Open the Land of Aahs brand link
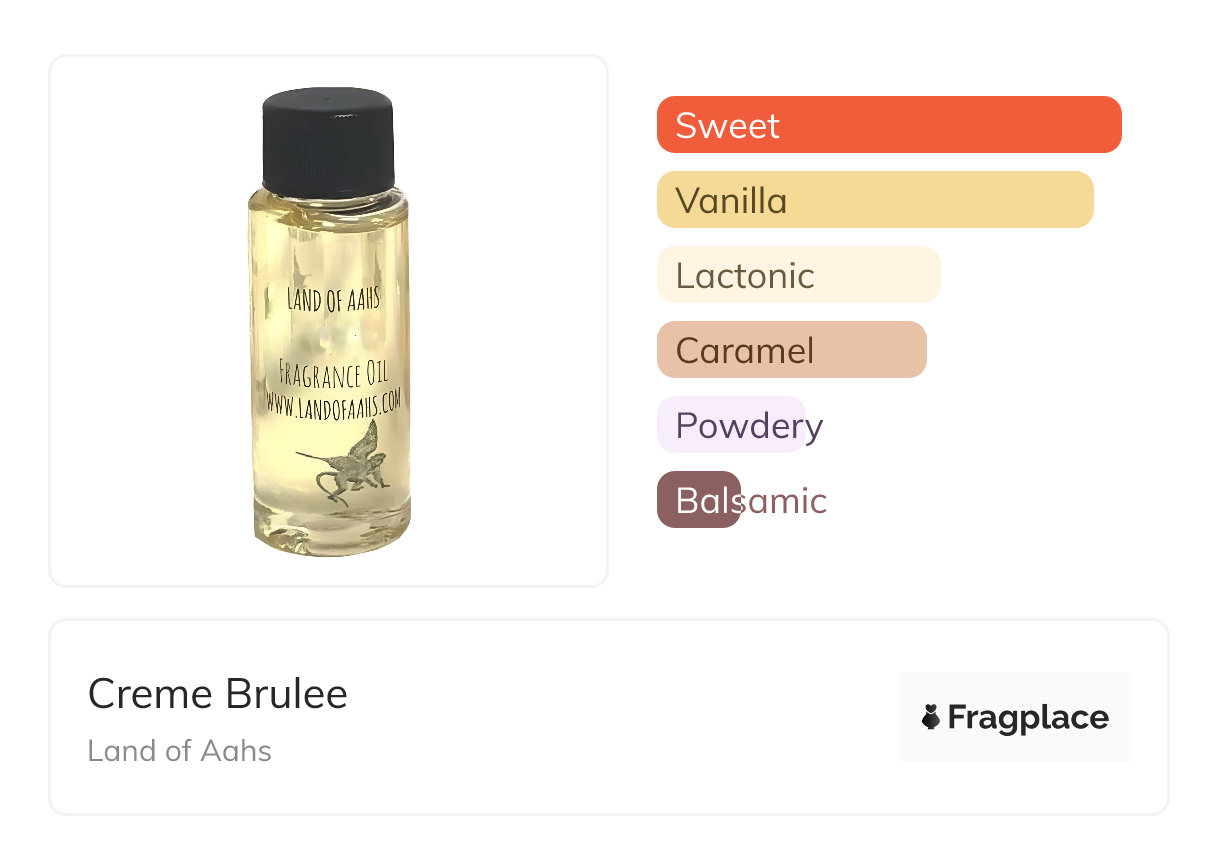1218x864 pixels. coord(180,751)
